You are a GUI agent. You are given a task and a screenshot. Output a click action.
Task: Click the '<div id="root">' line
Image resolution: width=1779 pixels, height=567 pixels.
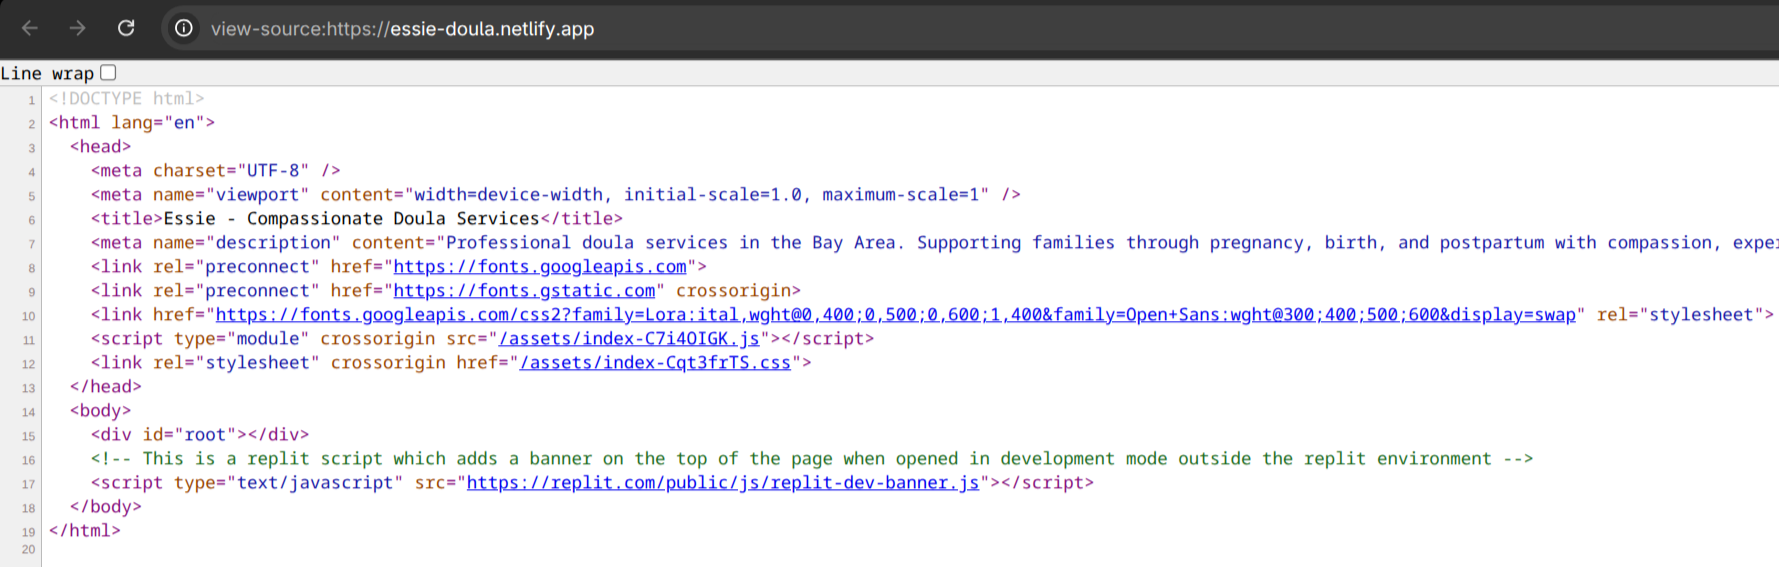(x=200, y=435)
